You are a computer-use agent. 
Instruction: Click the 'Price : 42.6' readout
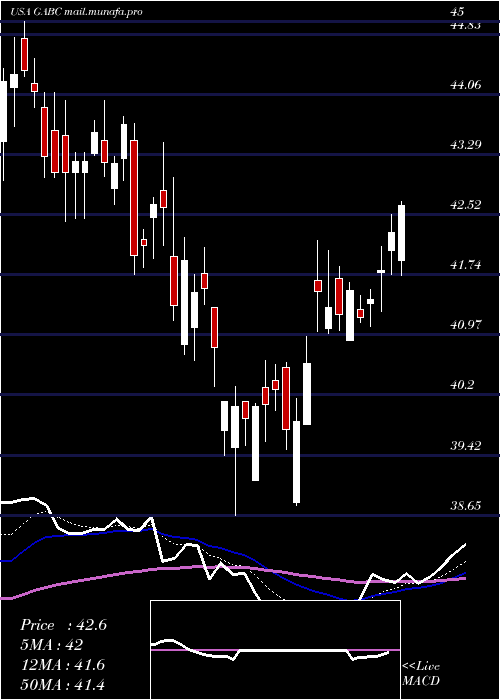[x=63, y=625]
